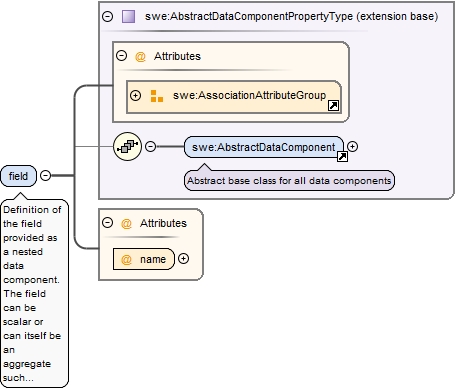Expand the name attribute
Image resolution: width=472 pixels, height=391 pixels.
(x=183, y=259)
